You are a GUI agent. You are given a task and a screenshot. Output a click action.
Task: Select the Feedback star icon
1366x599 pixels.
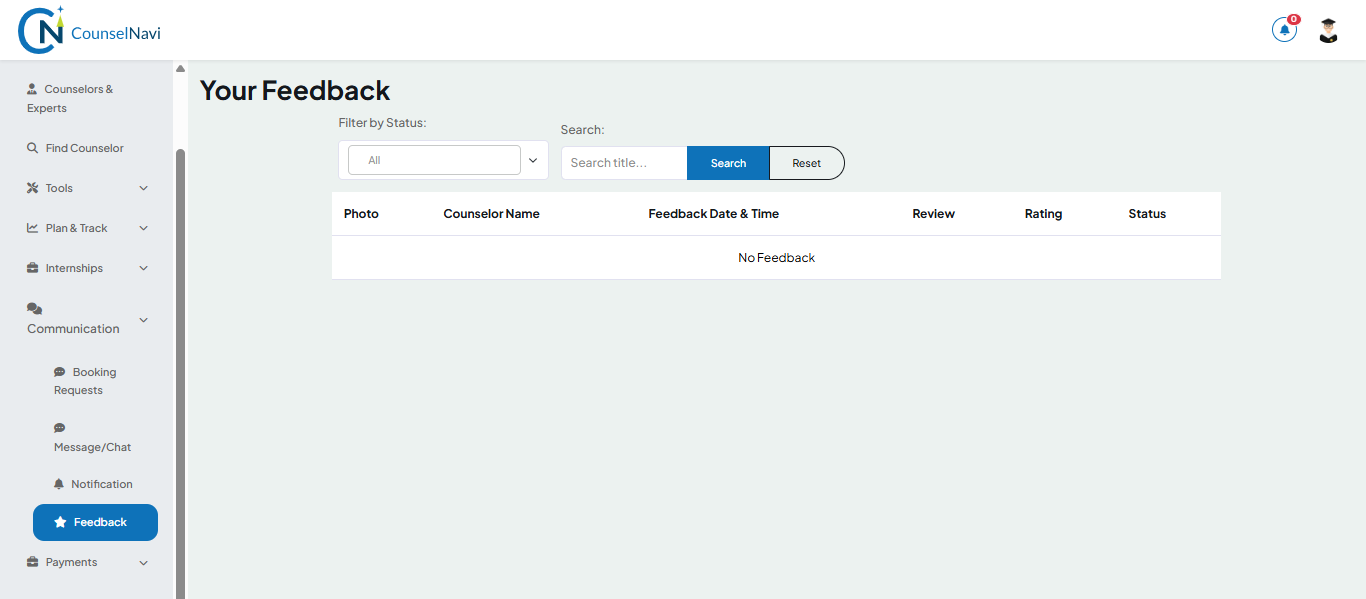(62, 521)
